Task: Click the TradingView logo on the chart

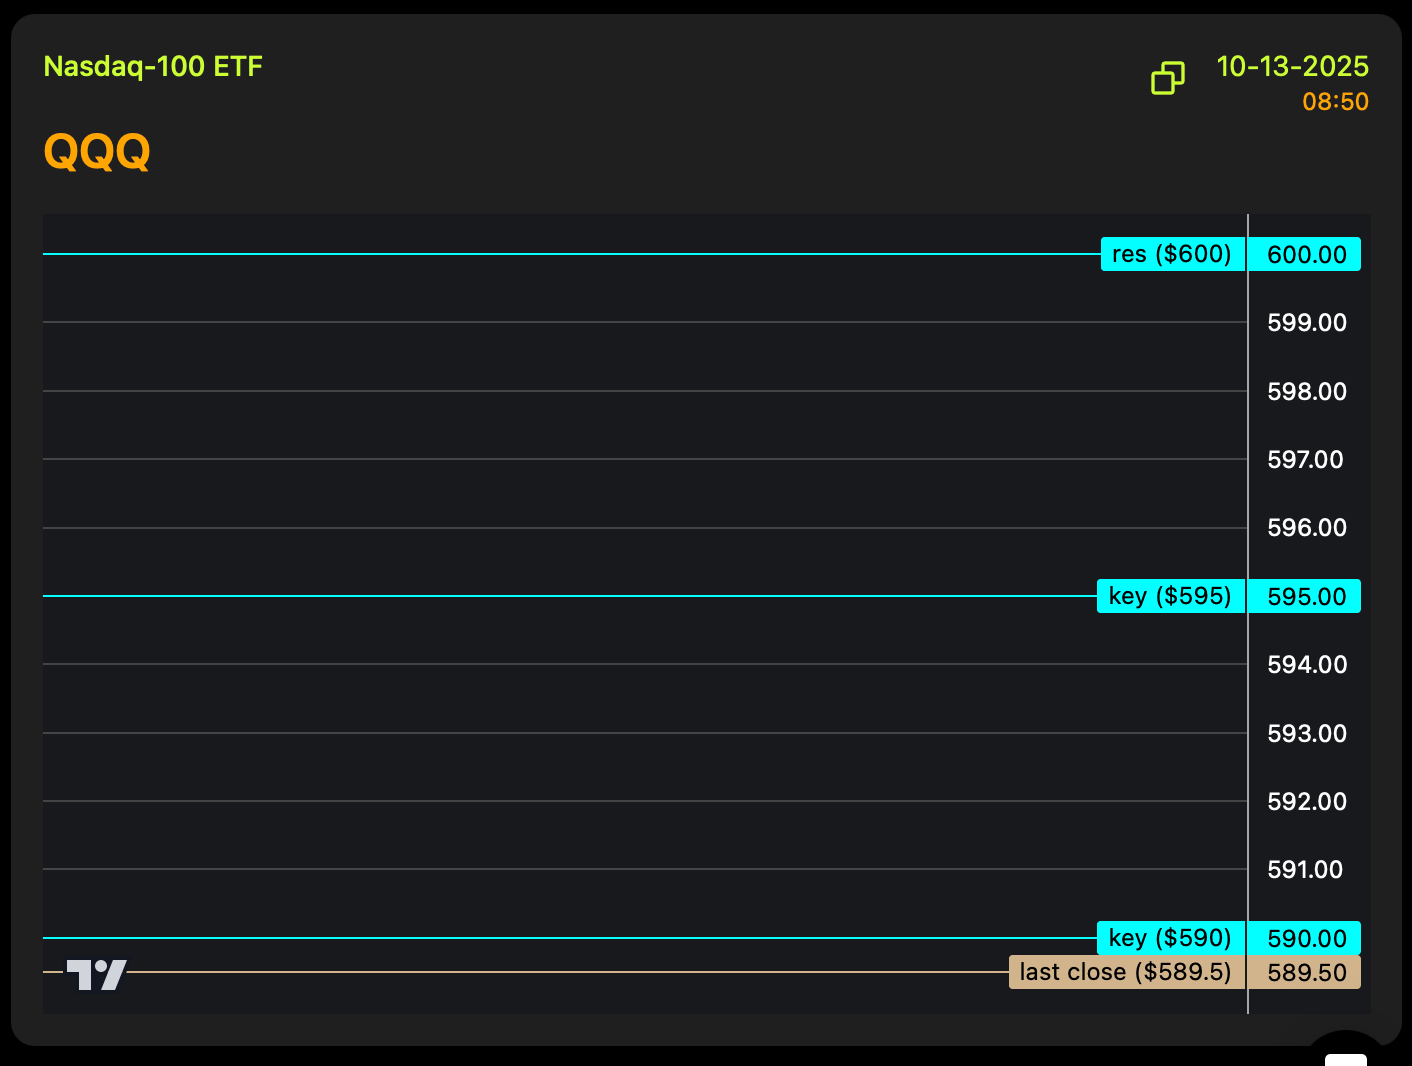Action: coord(96,974)
